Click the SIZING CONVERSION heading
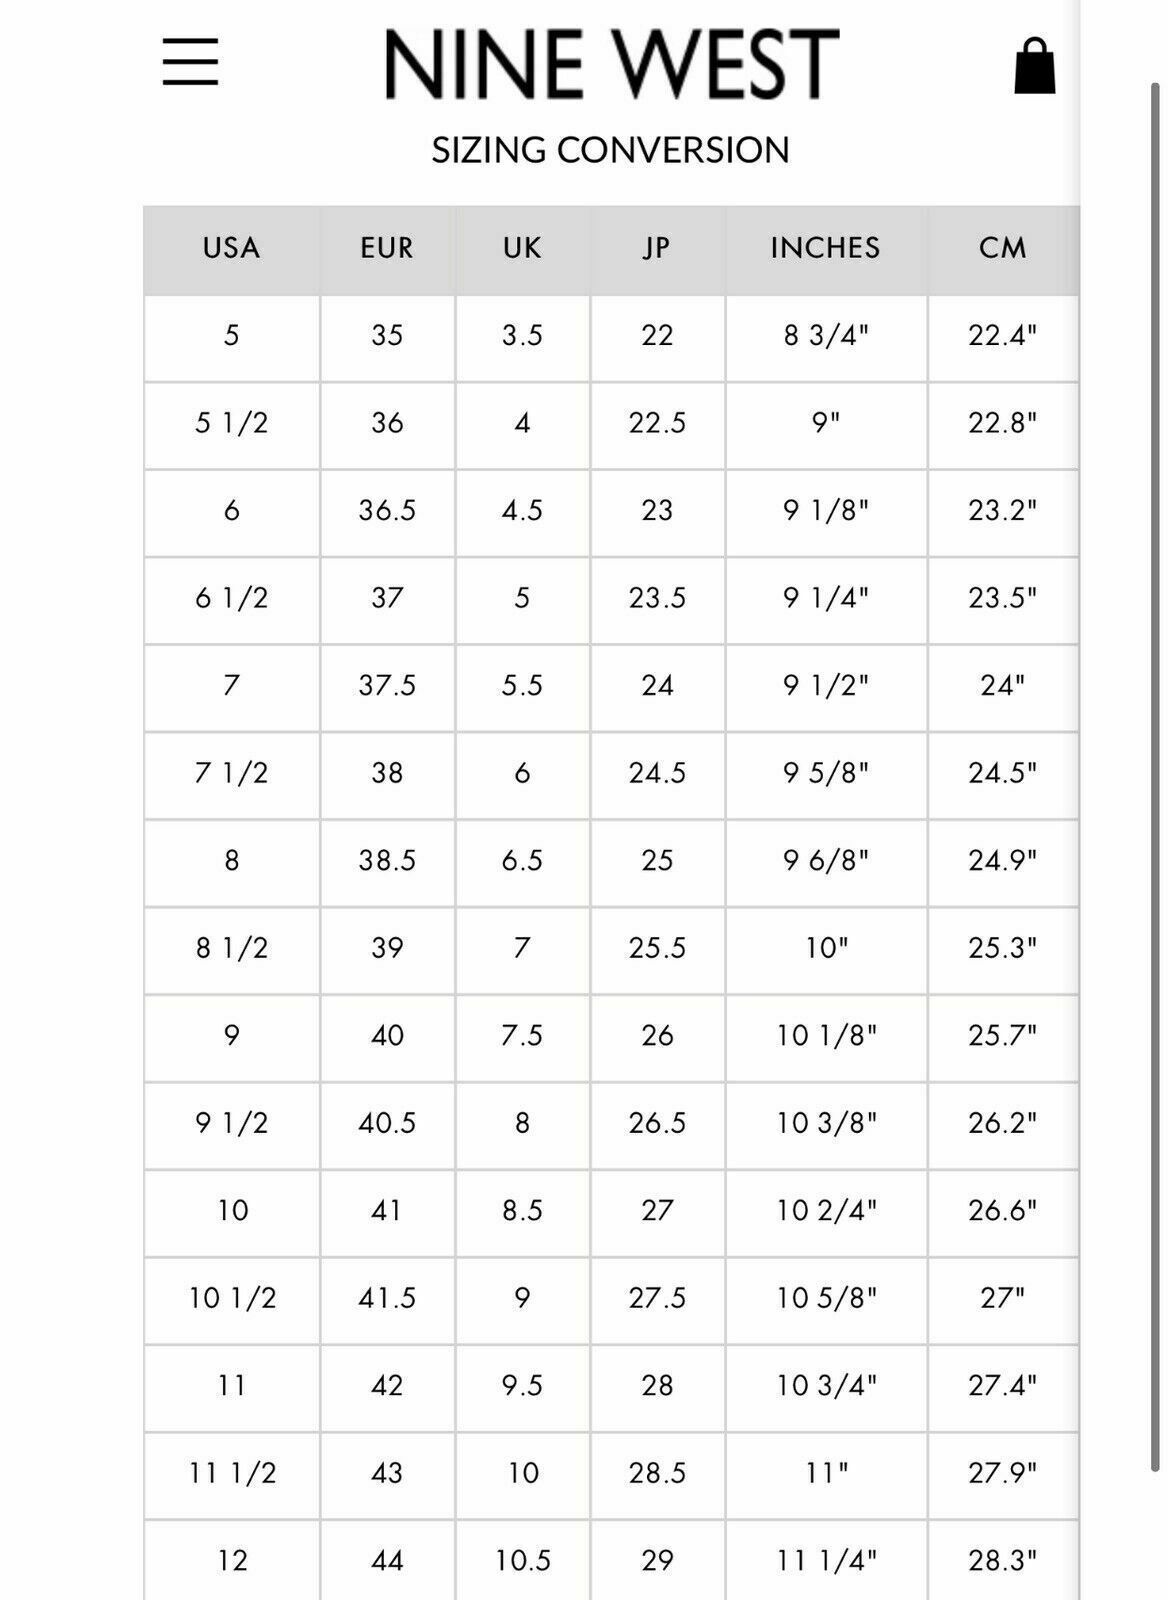This screenshot has width=1168, height=1600. [x=611, y=151]
